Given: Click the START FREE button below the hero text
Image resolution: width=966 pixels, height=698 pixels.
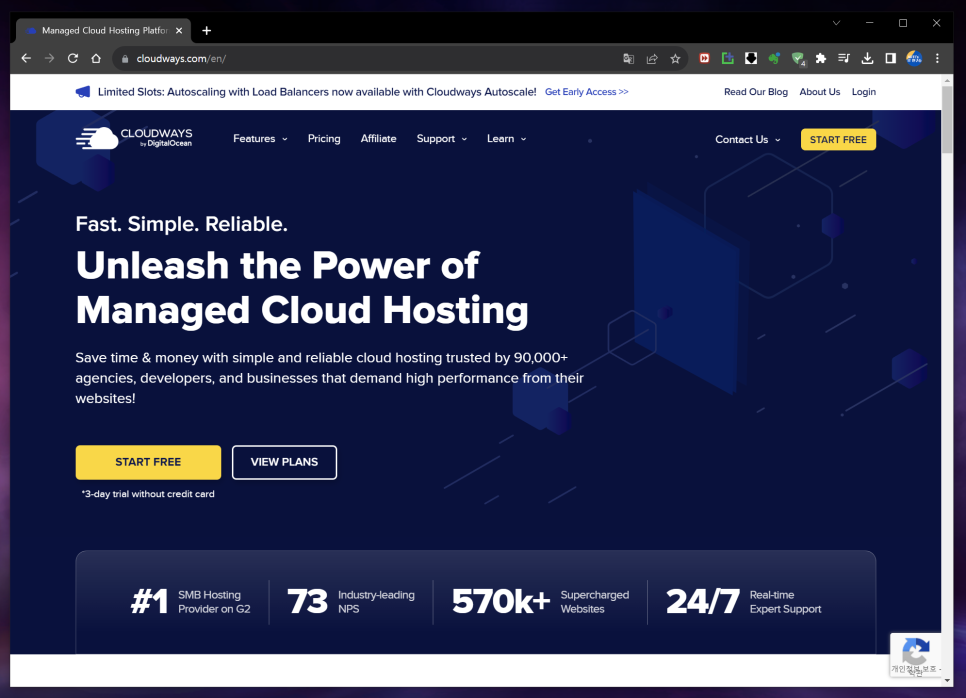Looking at the screenshot, I should point(148,462).
